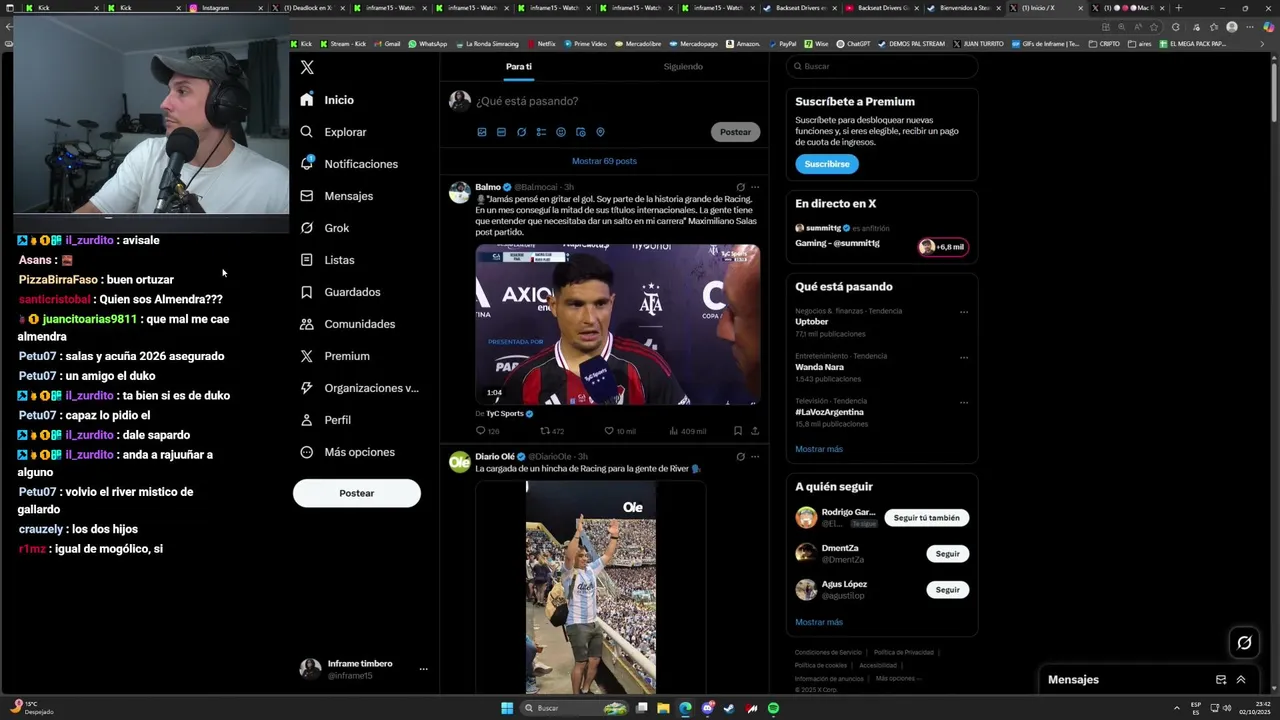
Task: Add a GIF to the new post
Action: point(502,132)
